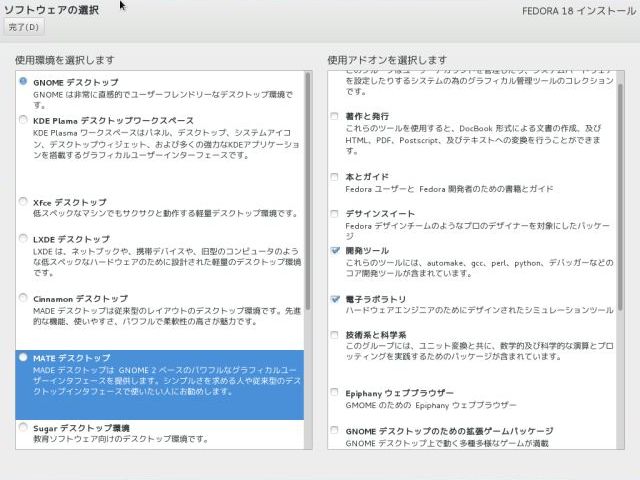
Task: Click the GNOME デスクトップのための拡張ゲームパッケージ label
Action: (x=449, y=431)
